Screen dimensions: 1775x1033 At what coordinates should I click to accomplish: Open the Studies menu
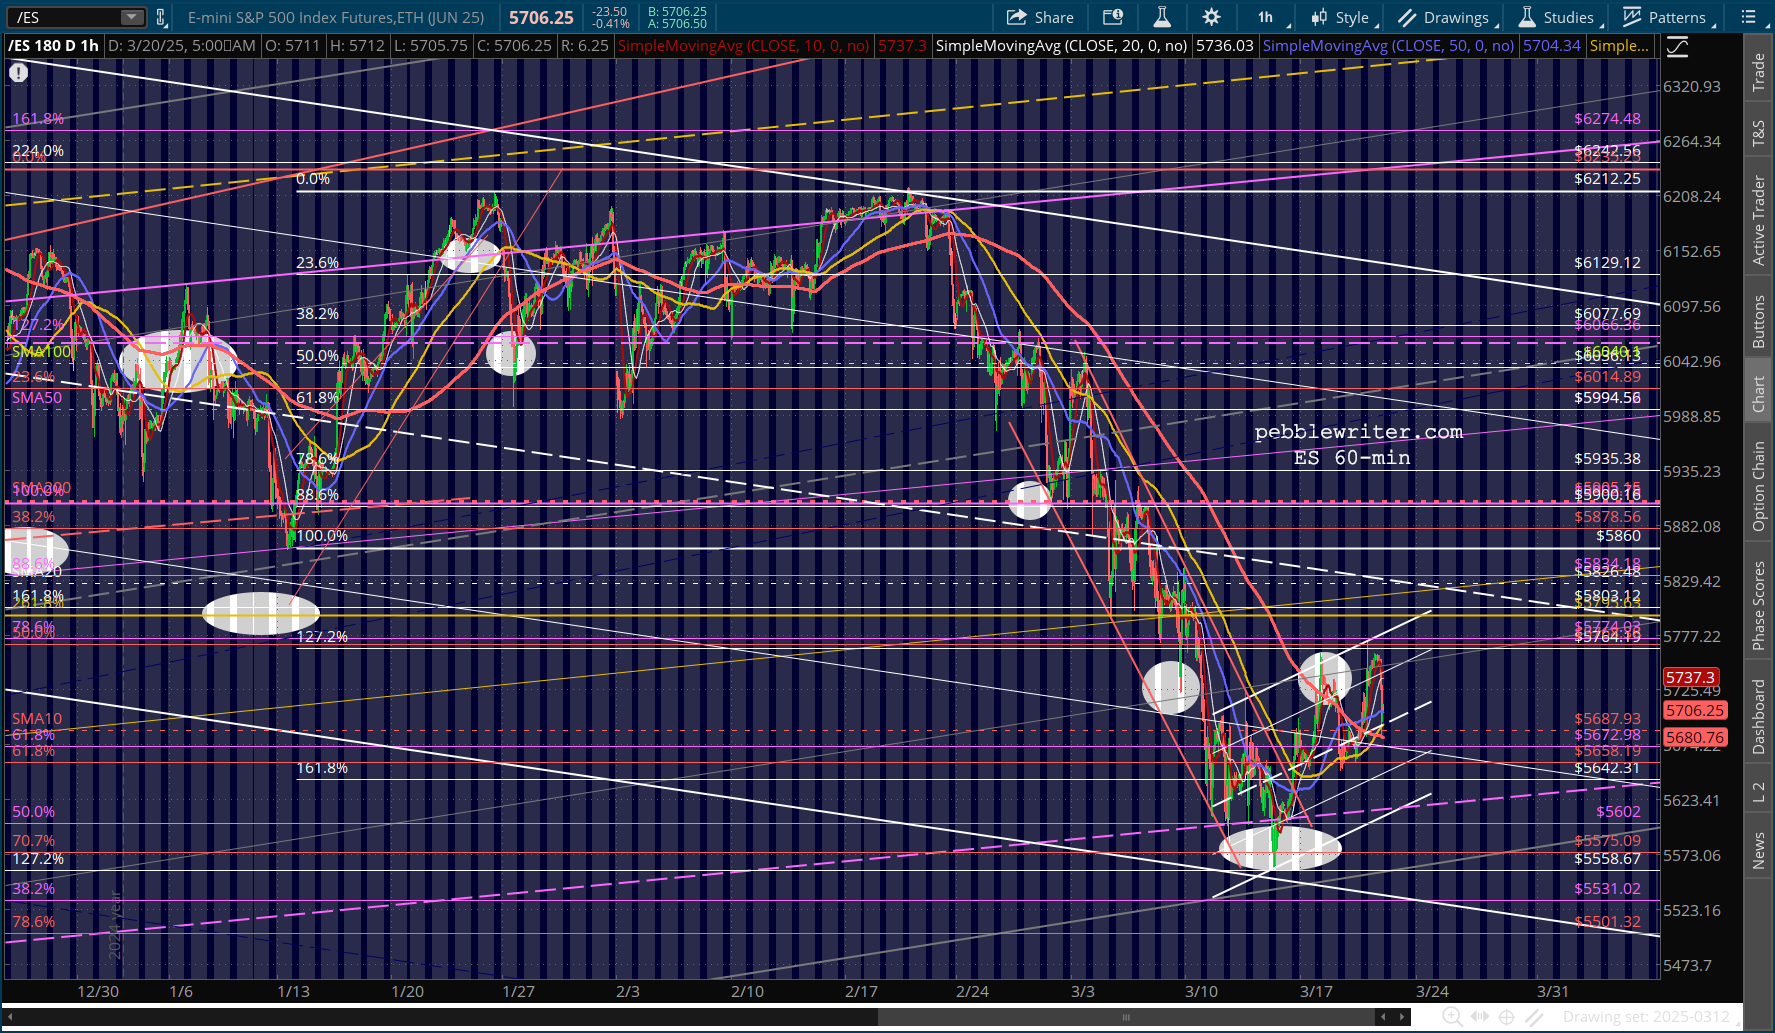1556,17
